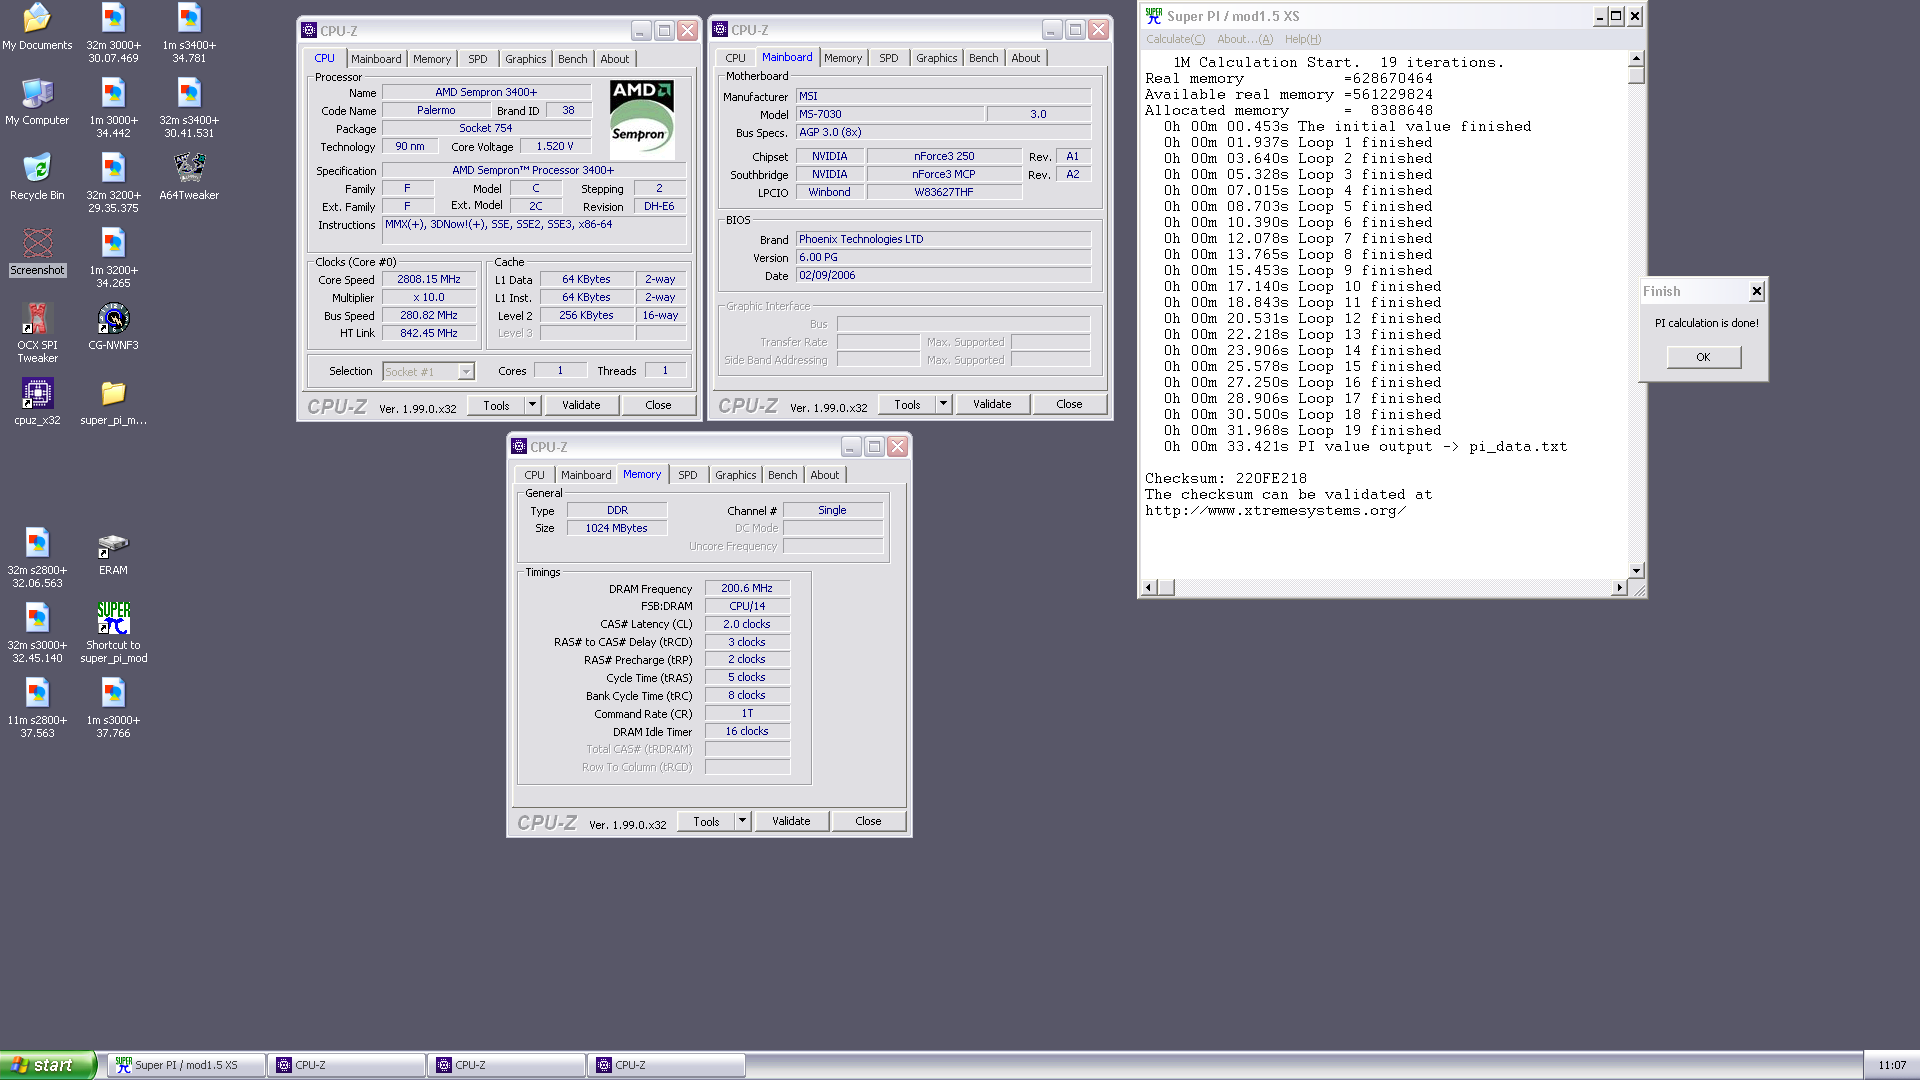This screenshot has width=1920, height=1080.
Task: Select the Screenshot desktop icon
Action: (x=37, y=252)
